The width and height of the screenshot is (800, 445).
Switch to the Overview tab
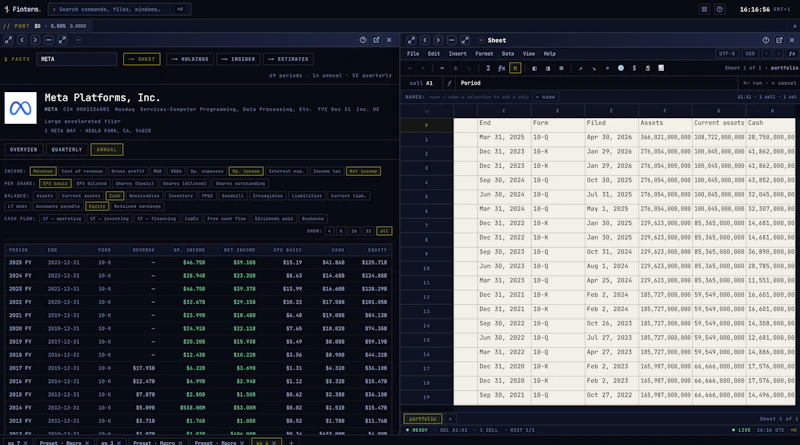pyautogui.click(x=23, y=150)
